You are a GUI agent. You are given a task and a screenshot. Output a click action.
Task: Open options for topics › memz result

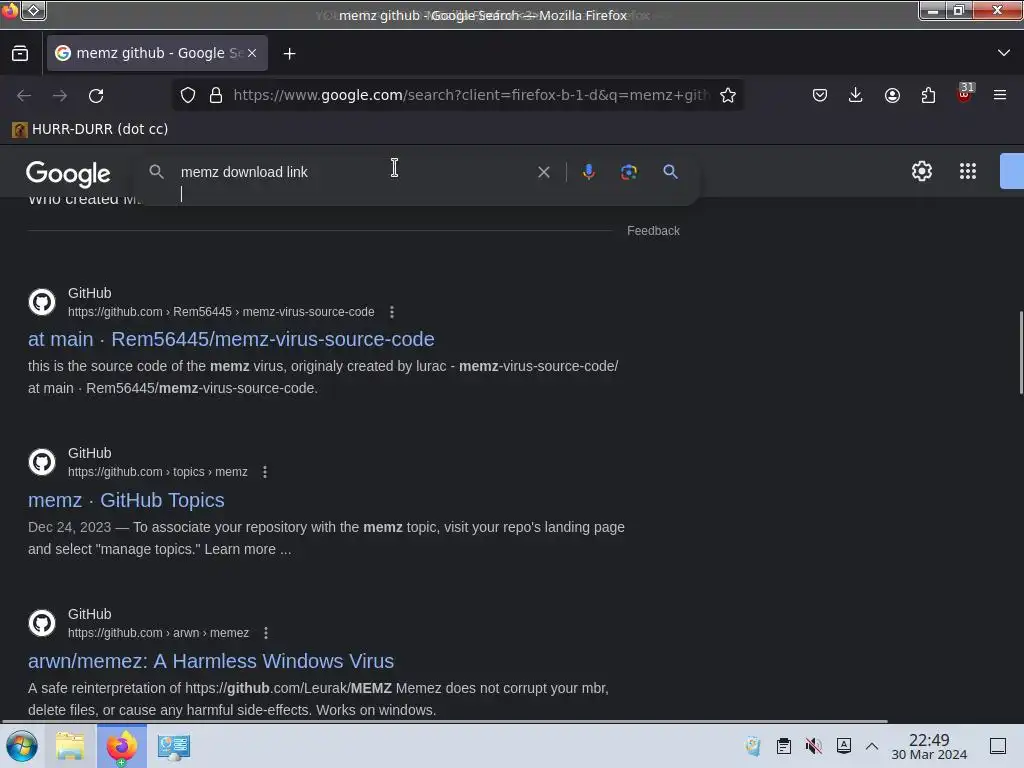[x=264, y=472]
